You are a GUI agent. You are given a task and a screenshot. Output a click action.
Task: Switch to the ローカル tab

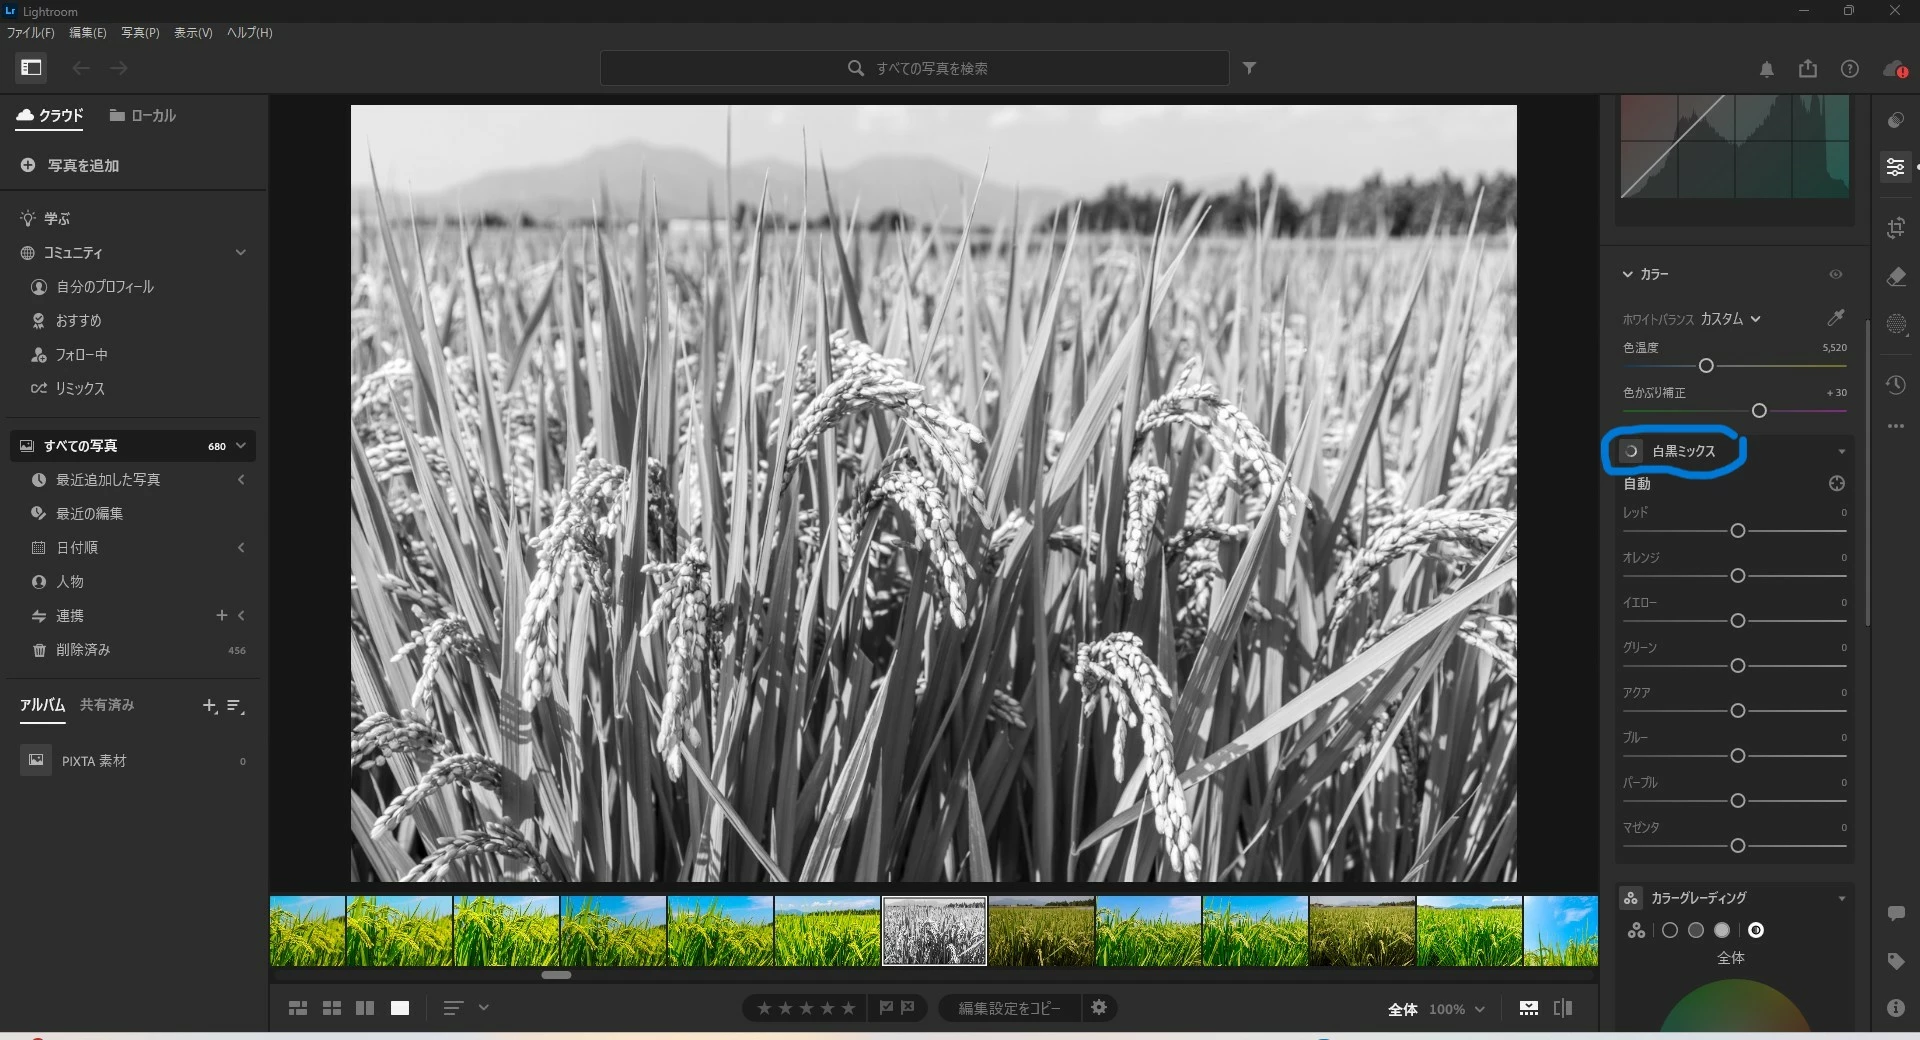click(143, 116)
